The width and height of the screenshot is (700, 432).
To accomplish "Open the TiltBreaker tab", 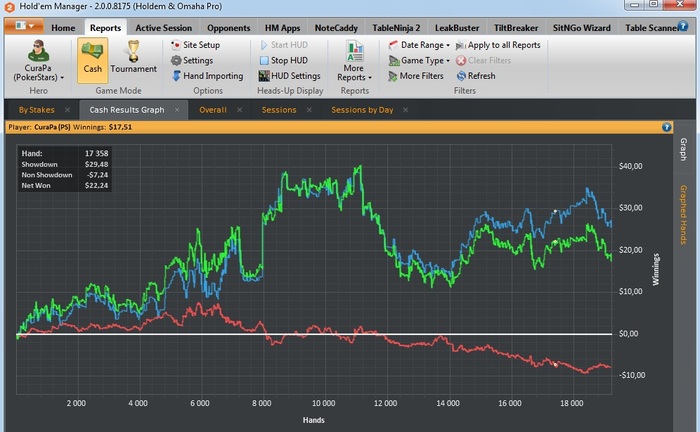I will pyautogui.click(x=516, y=28).
